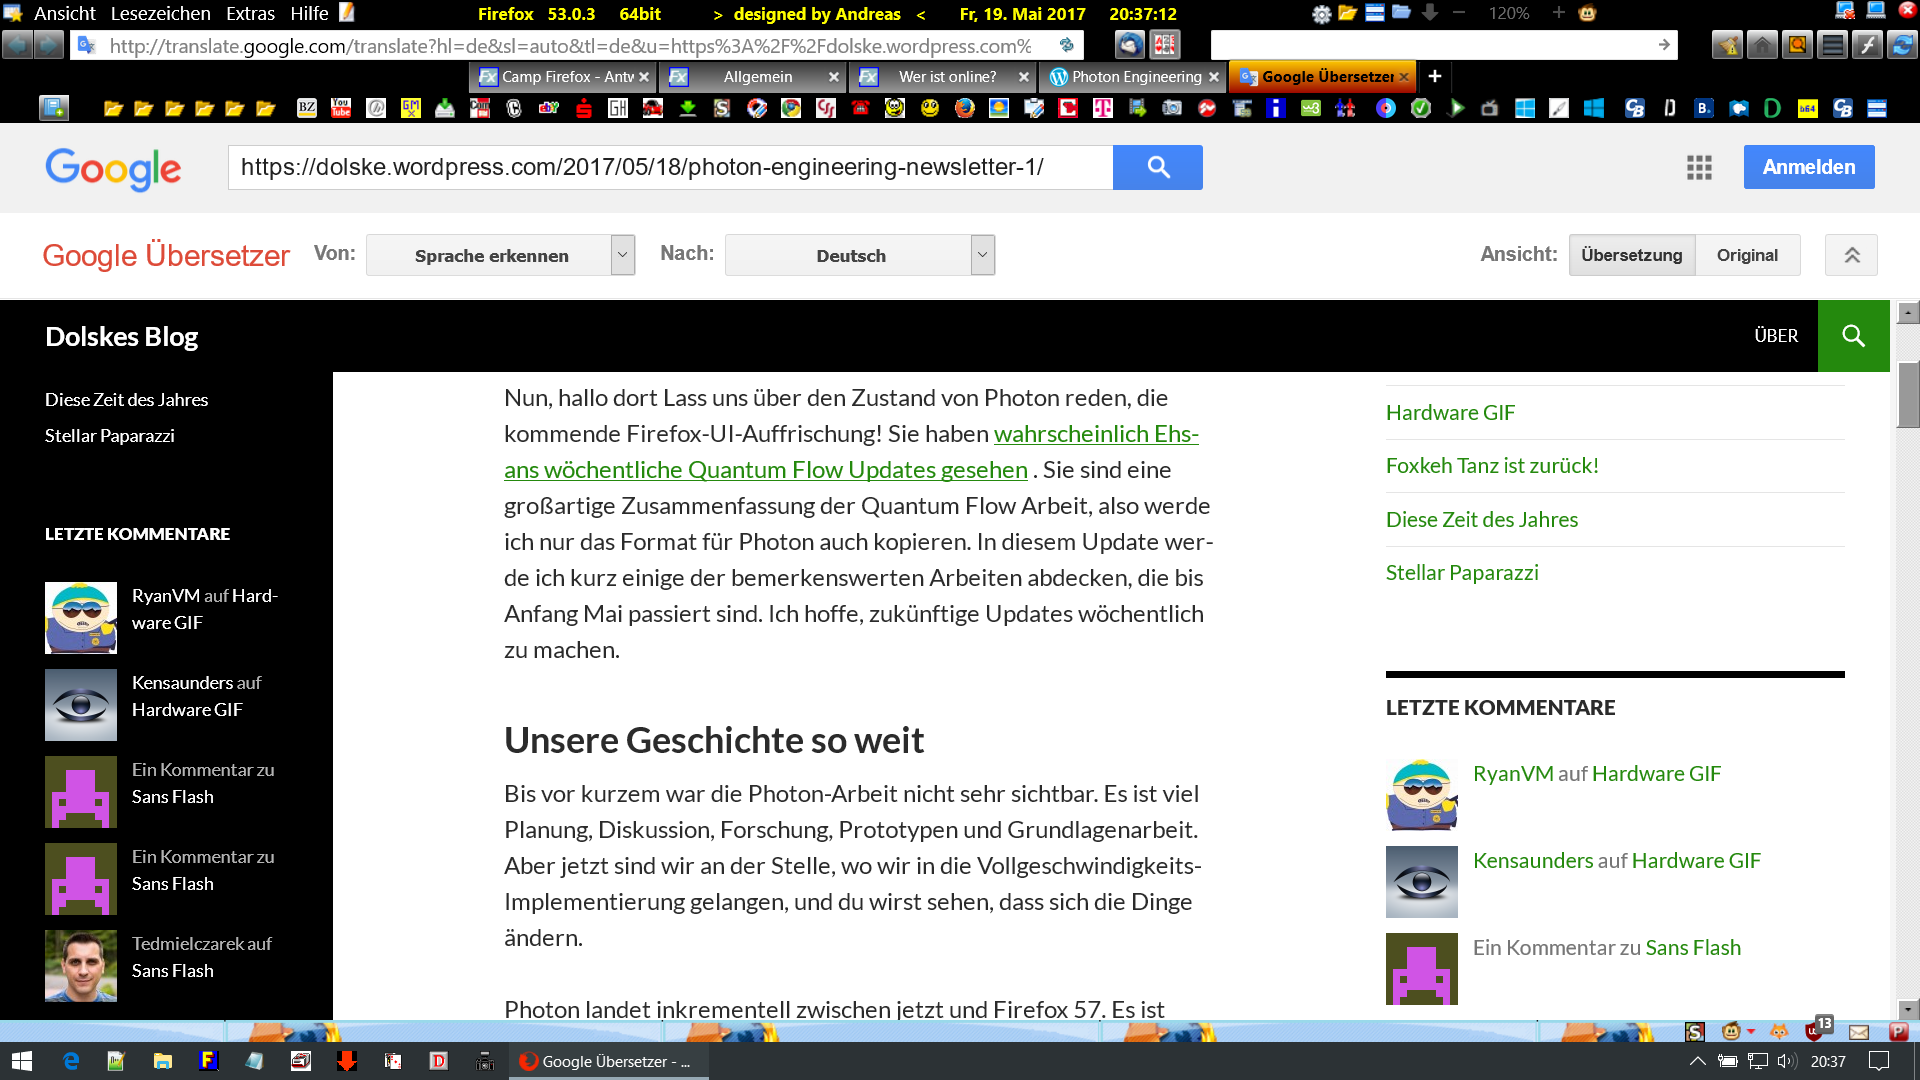
Task: Click the Firefox home toolbar icon
Action: click(x=1762, y=45)
